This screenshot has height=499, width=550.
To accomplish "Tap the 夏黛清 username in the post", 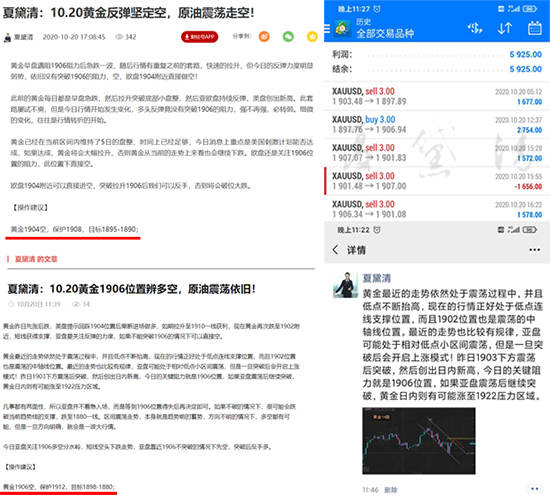I will coord(377,278).
